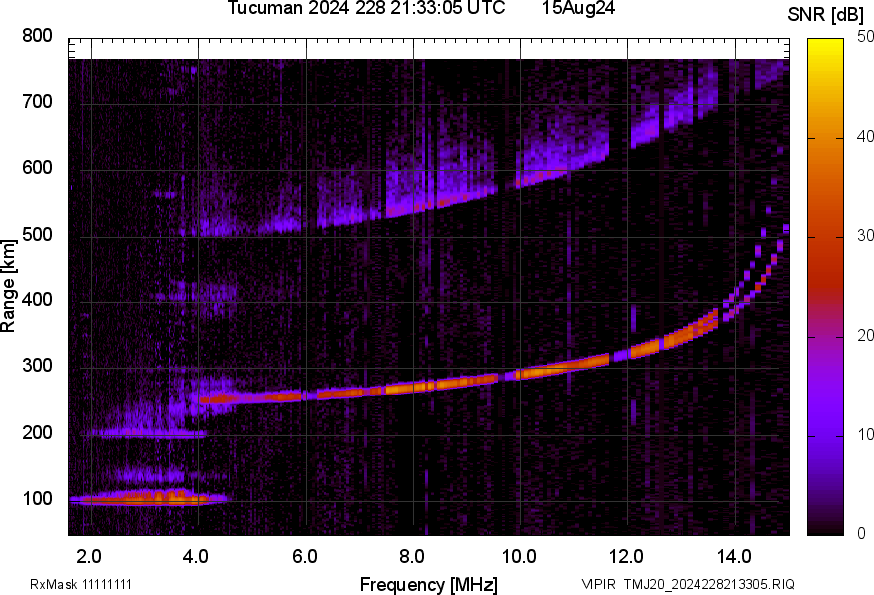Image resolution: width=874 pixels, height=595 pixels.
Task: Click the range tick label '700'
Action: 37,102
